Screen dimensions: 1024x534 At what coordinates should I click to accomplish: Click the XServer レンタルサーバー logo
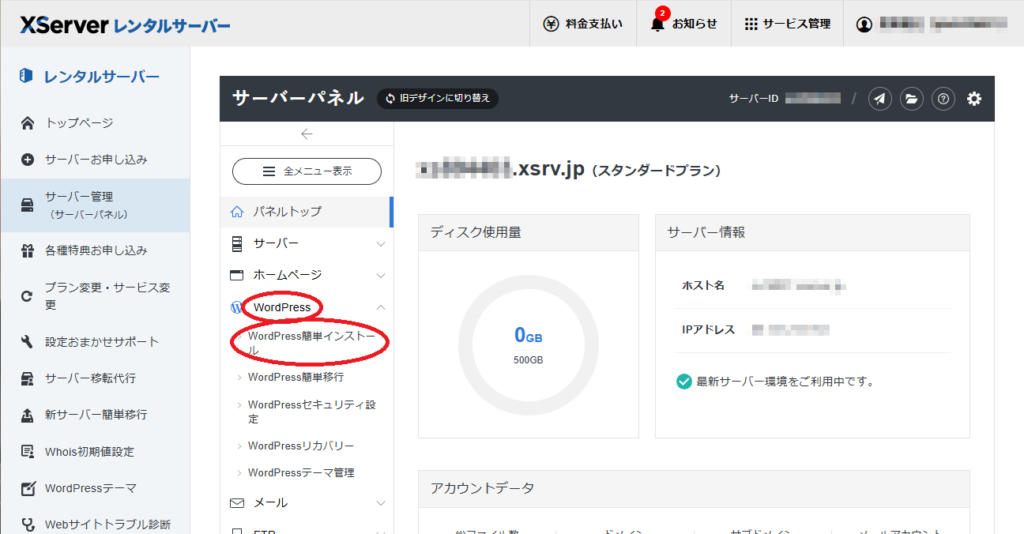125,25
